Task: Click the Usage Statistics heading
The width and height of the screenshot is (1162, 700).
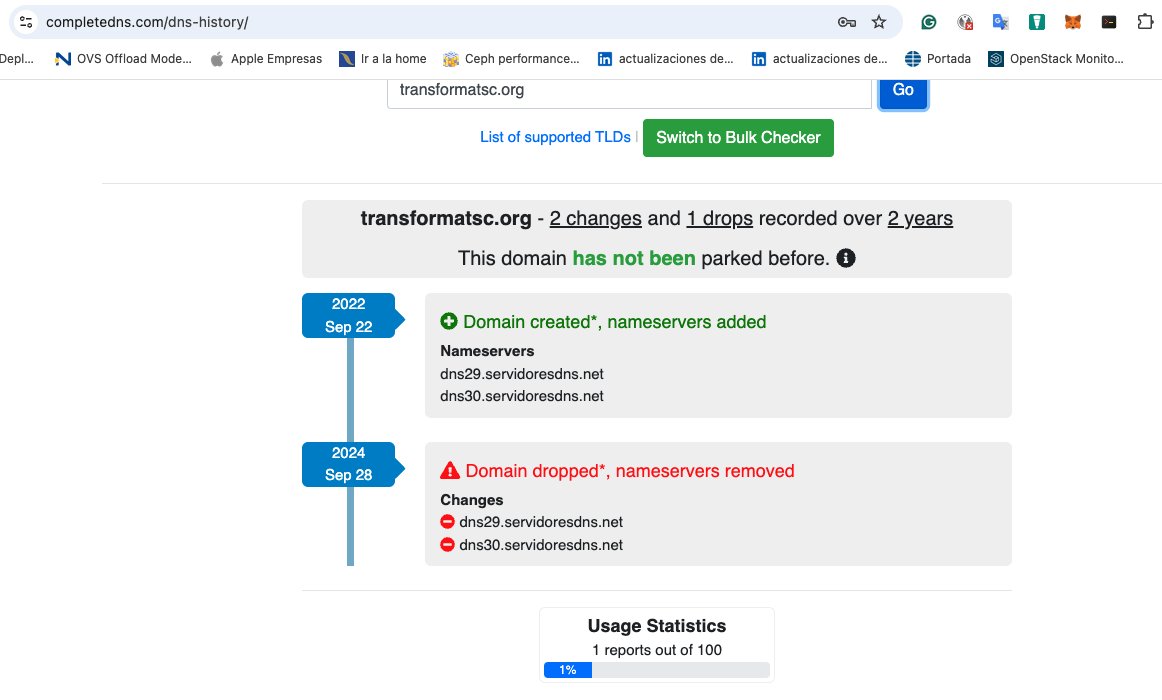Action: pos(657,626)
